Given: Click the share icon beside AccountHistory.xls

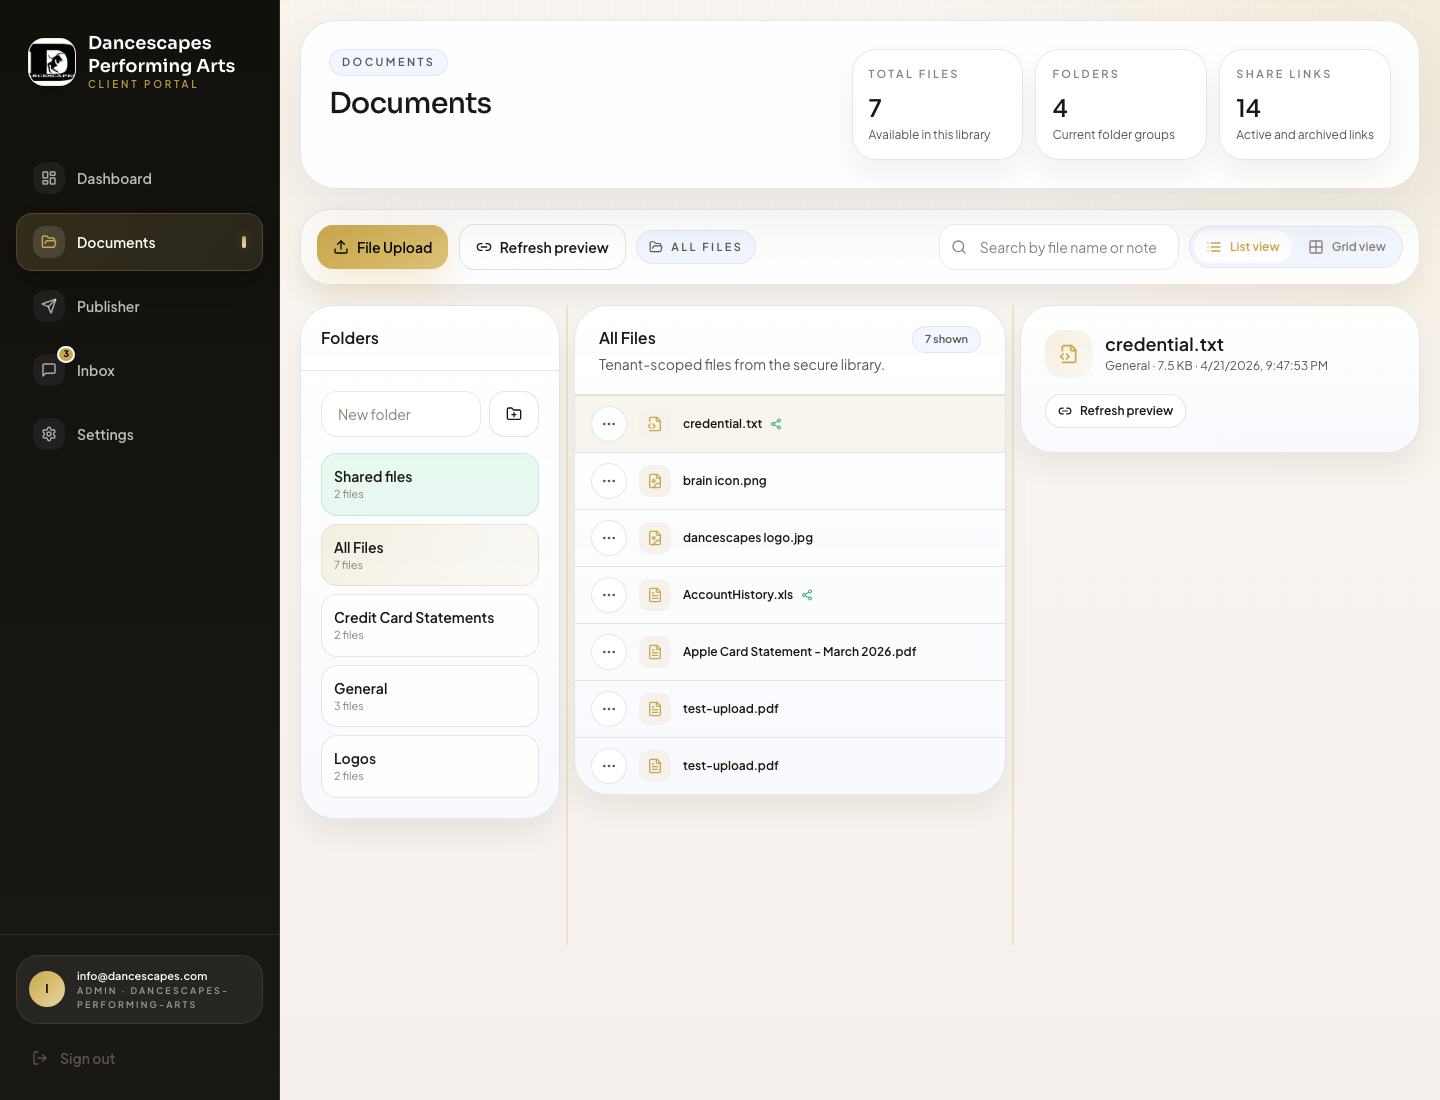Looking at the screenshot, I should click(x=807, y=595).
